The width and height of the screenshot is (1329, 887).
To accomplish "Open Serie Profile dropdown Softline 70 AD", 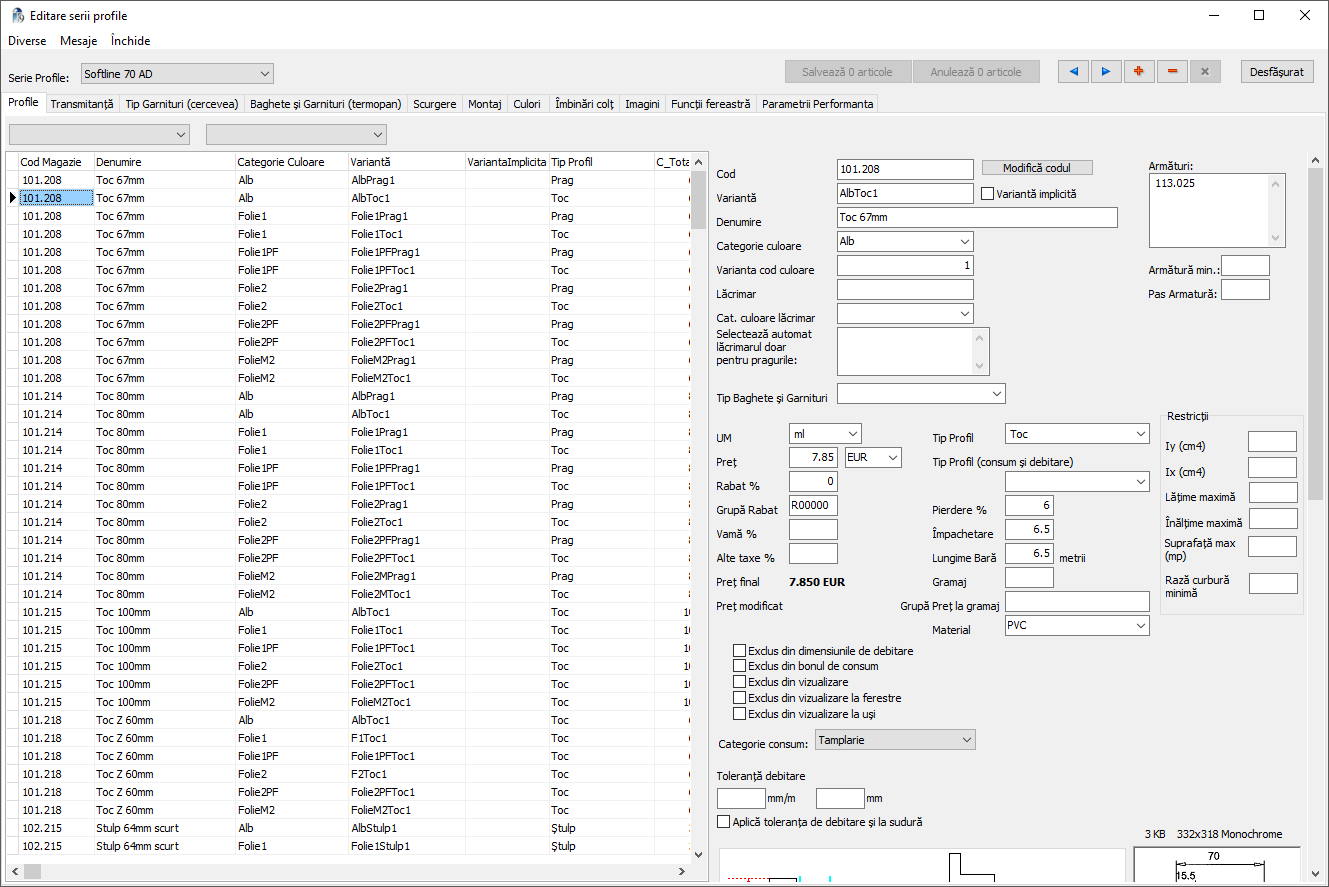I will (176, 73).
